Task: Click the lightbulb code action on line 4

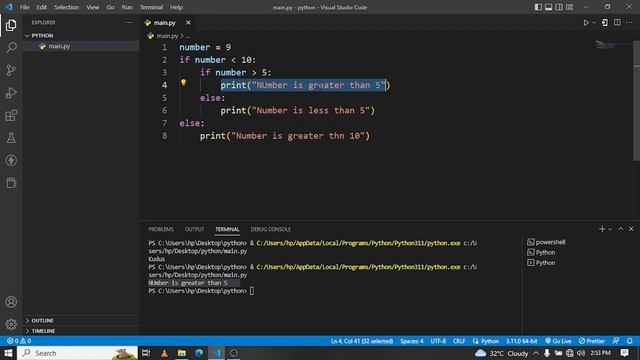Action: click(x=183, y=83)
